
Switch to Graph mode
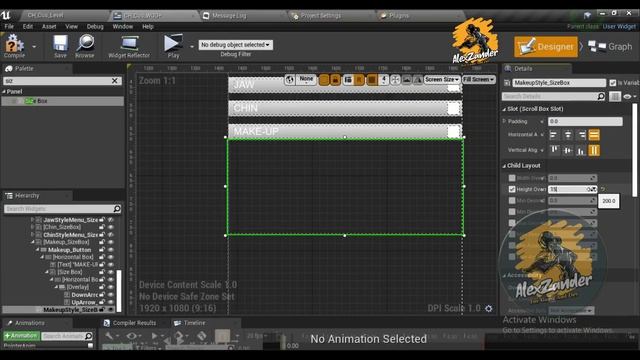(610, 47)
